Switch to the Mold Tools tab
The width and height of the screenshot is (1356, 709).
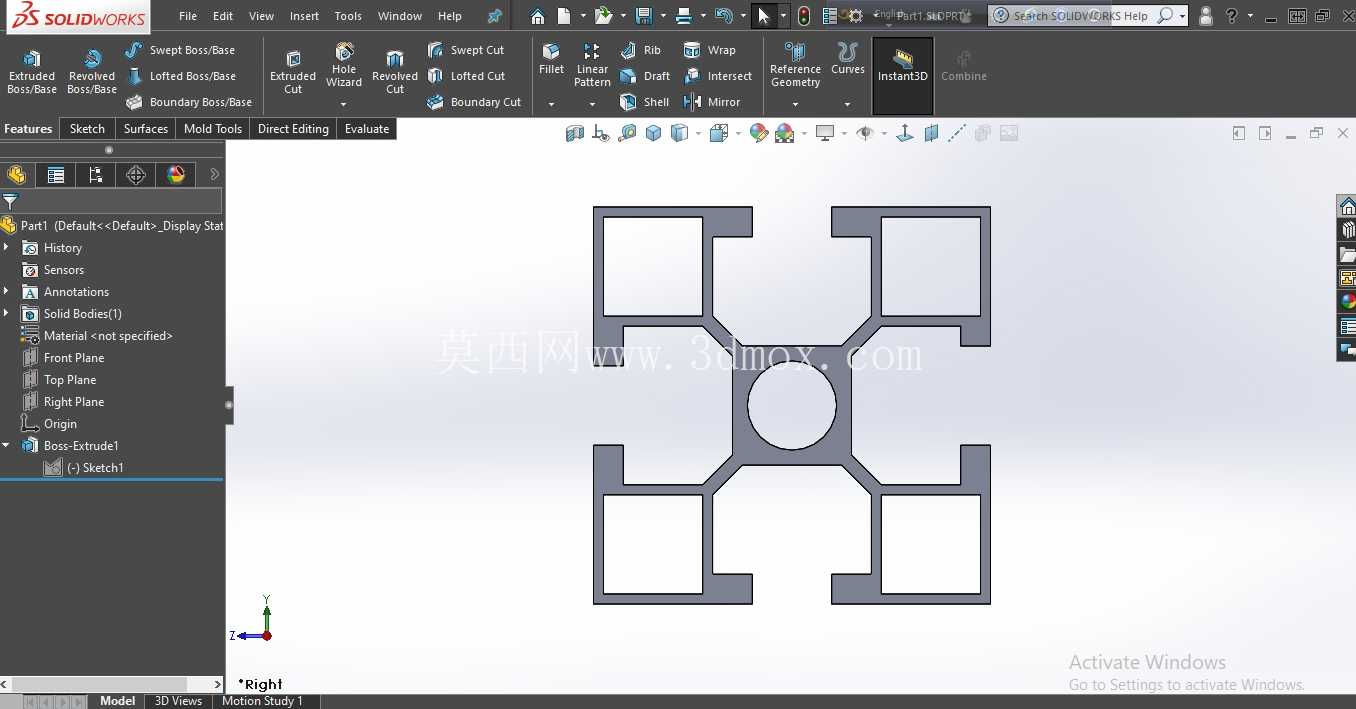[x=213, y=129]
